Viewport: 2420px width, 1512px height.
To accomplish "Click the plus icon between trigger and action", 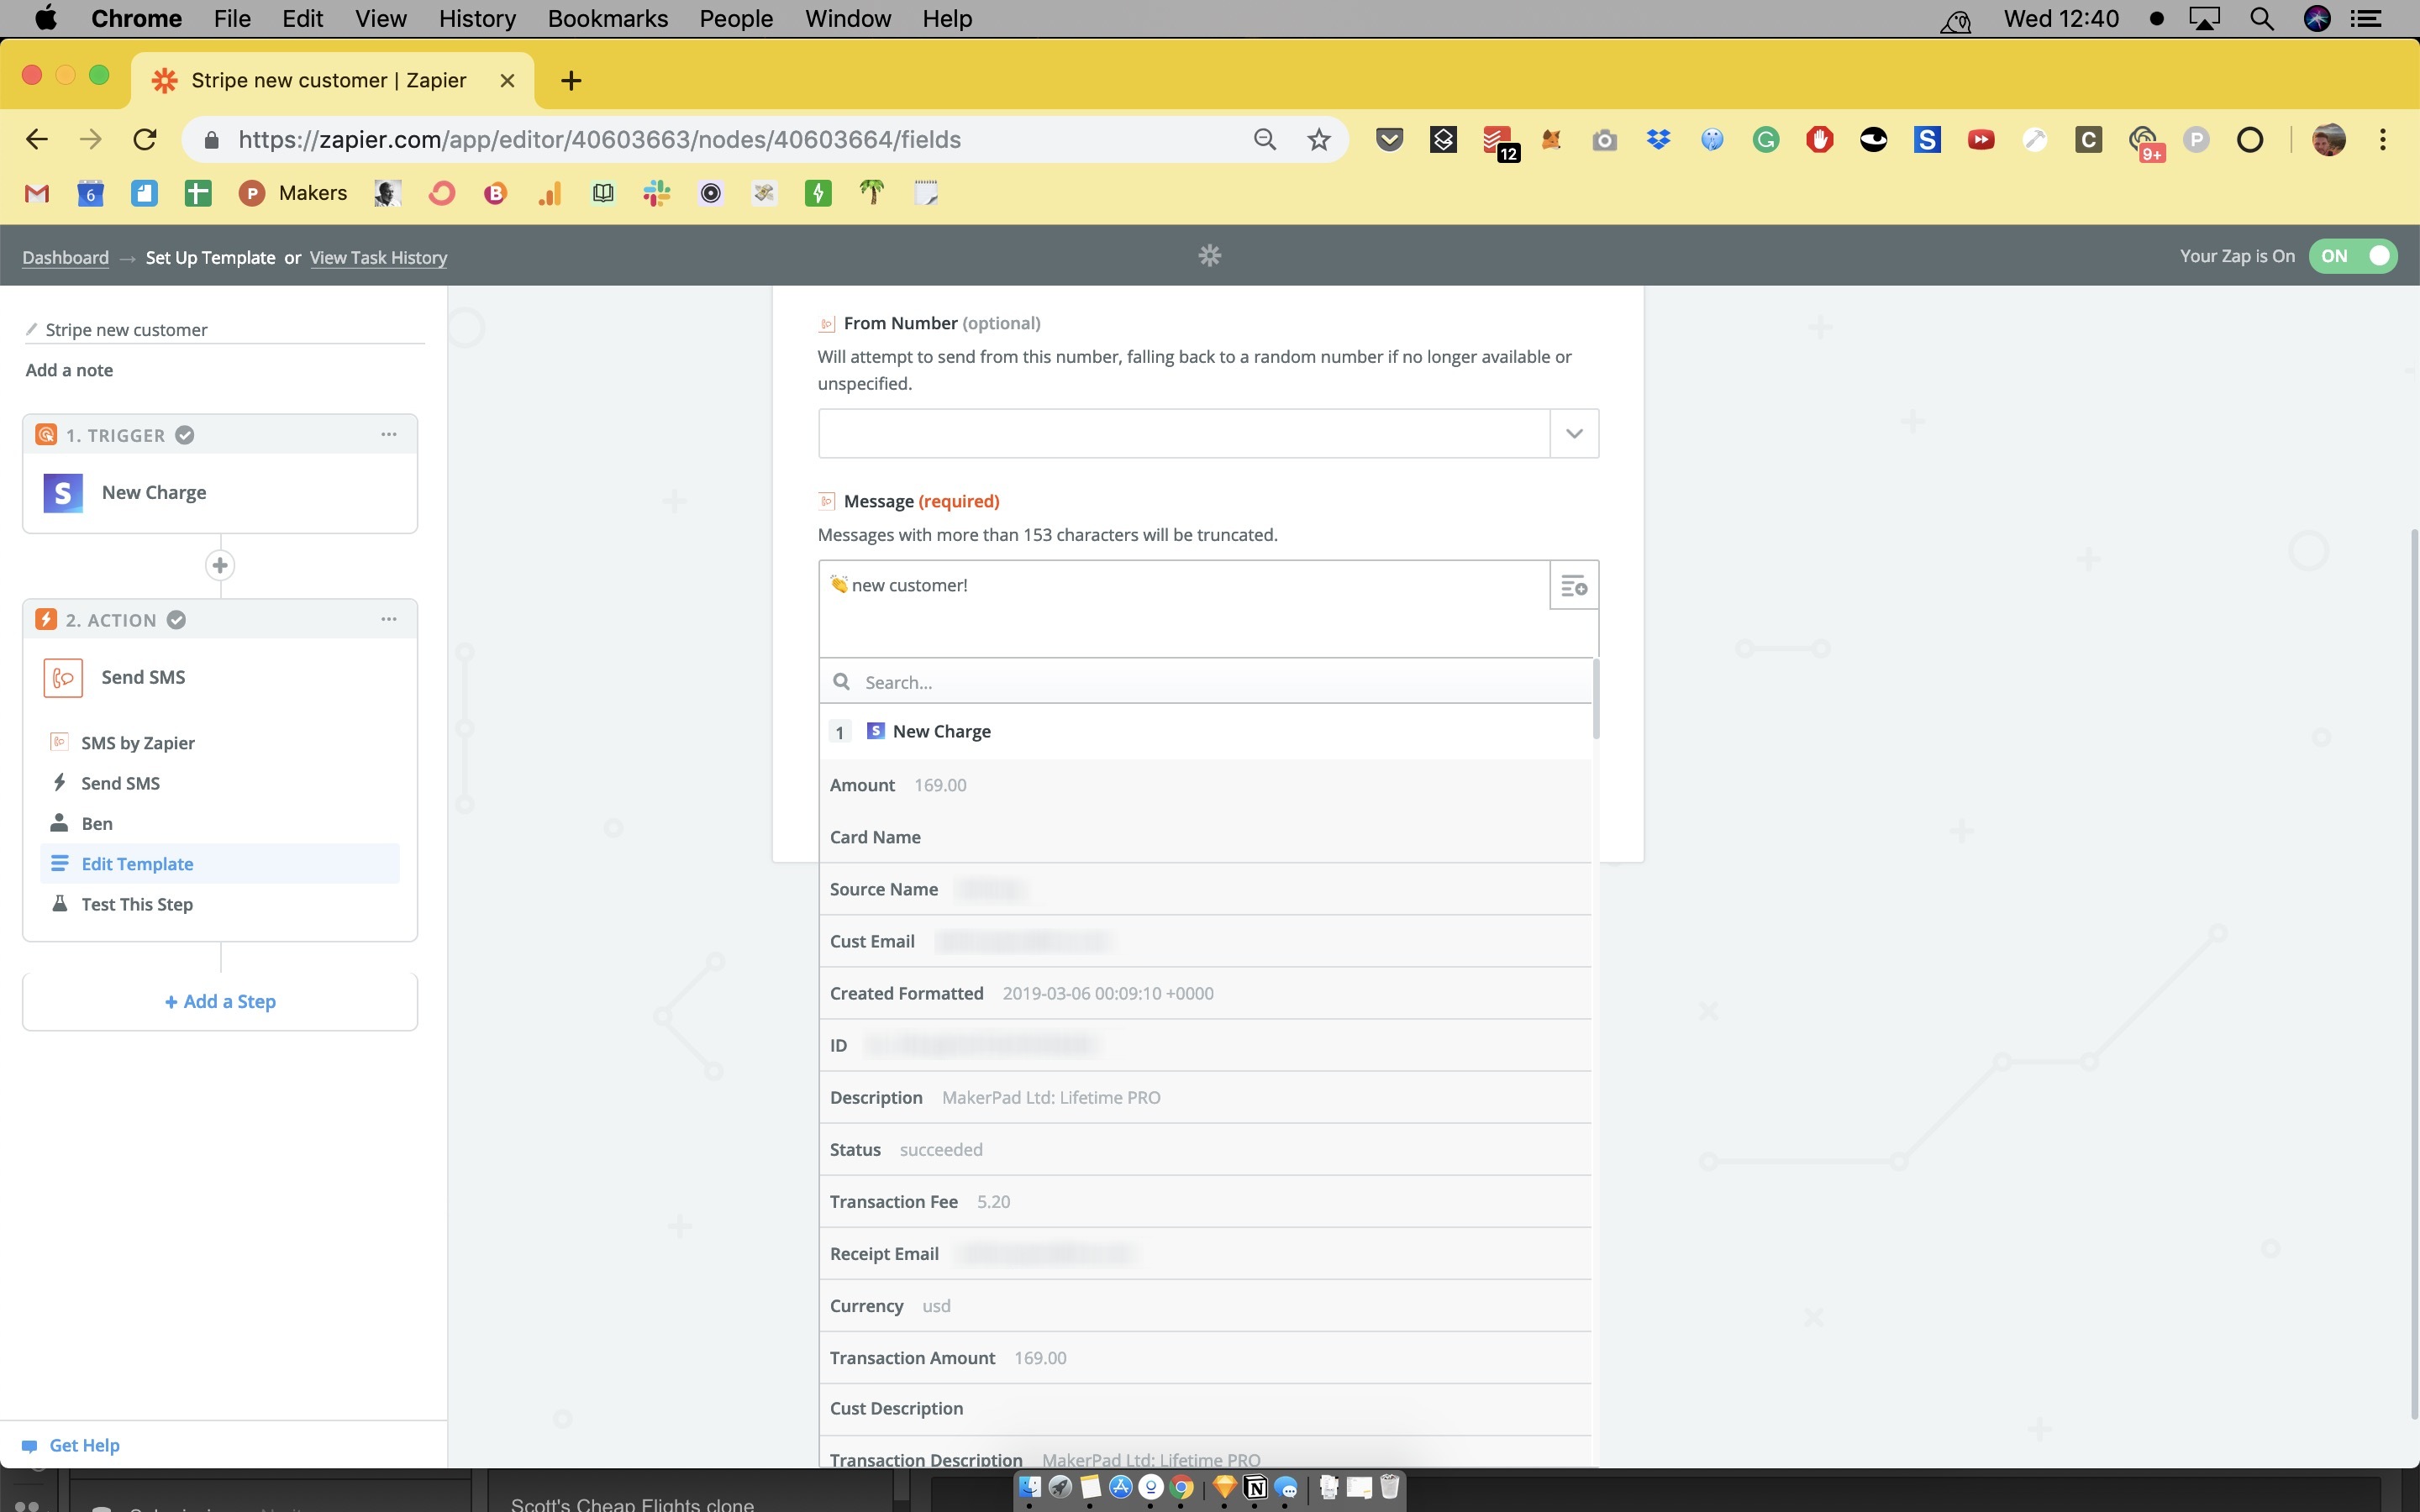I will click(x=220, y=566).
